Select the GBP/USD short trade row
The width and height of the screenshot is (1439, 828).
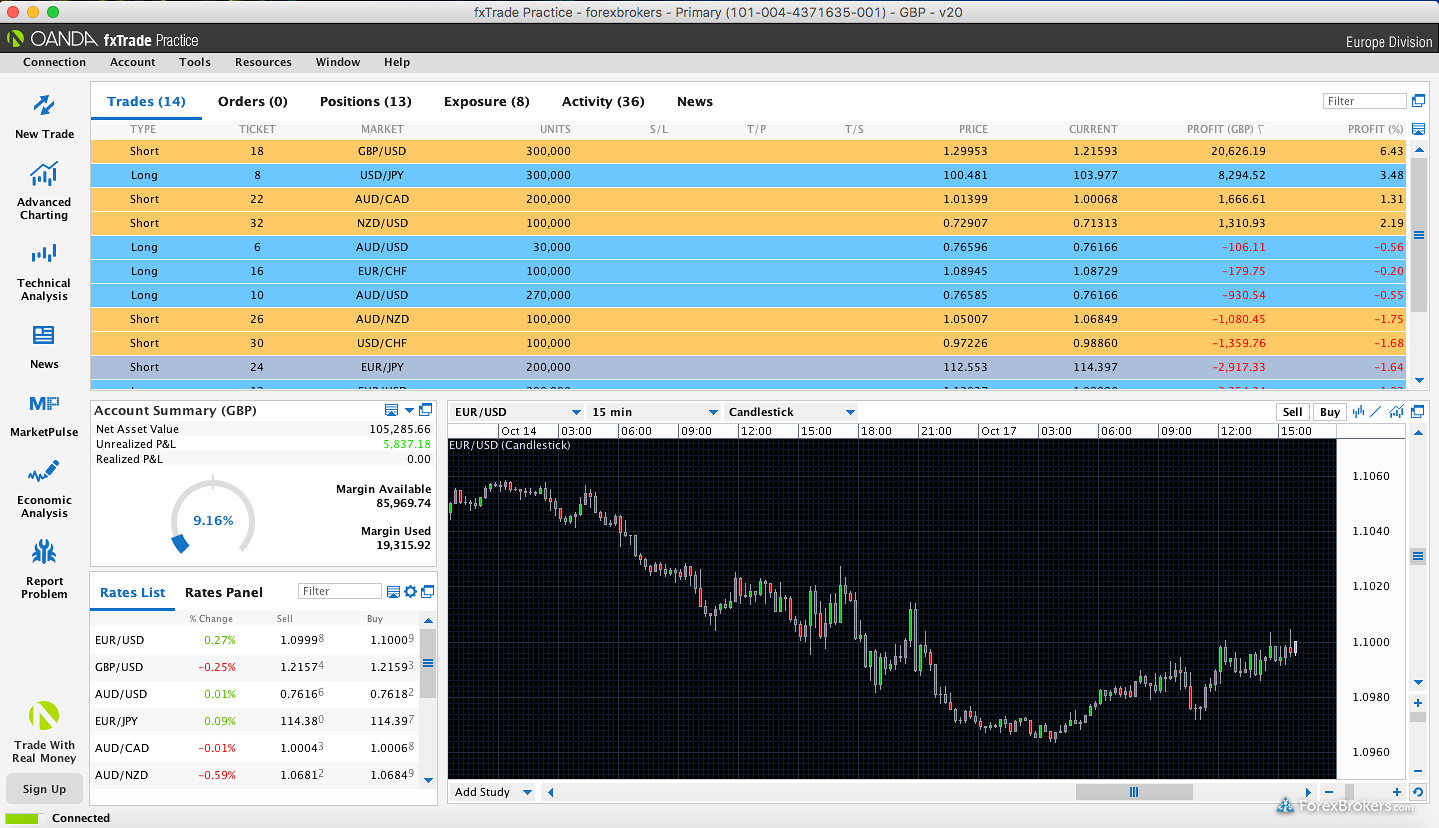748,152
